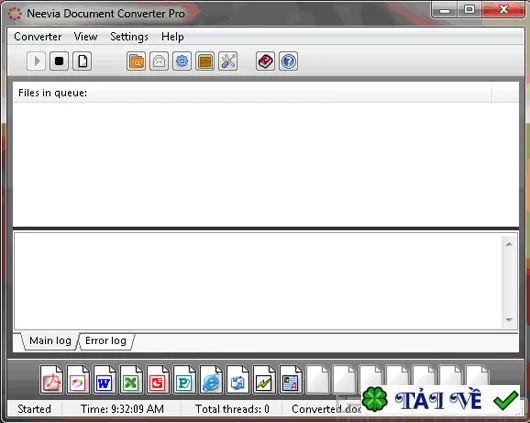The height and width of the screenshot is (423, 530).
Task: Select the Excel document icon
Action: (131, 379)
